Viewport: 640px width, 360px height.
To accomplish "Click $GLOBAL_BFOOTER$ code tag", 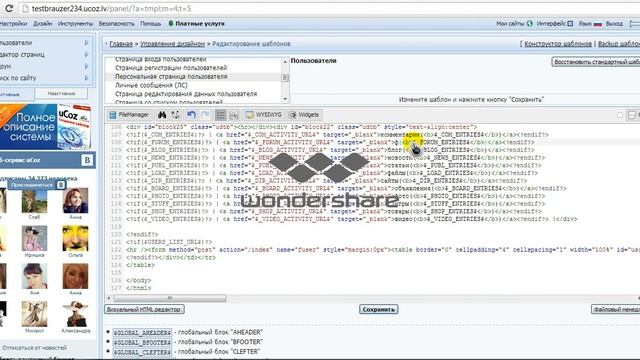I will point(142,342).
